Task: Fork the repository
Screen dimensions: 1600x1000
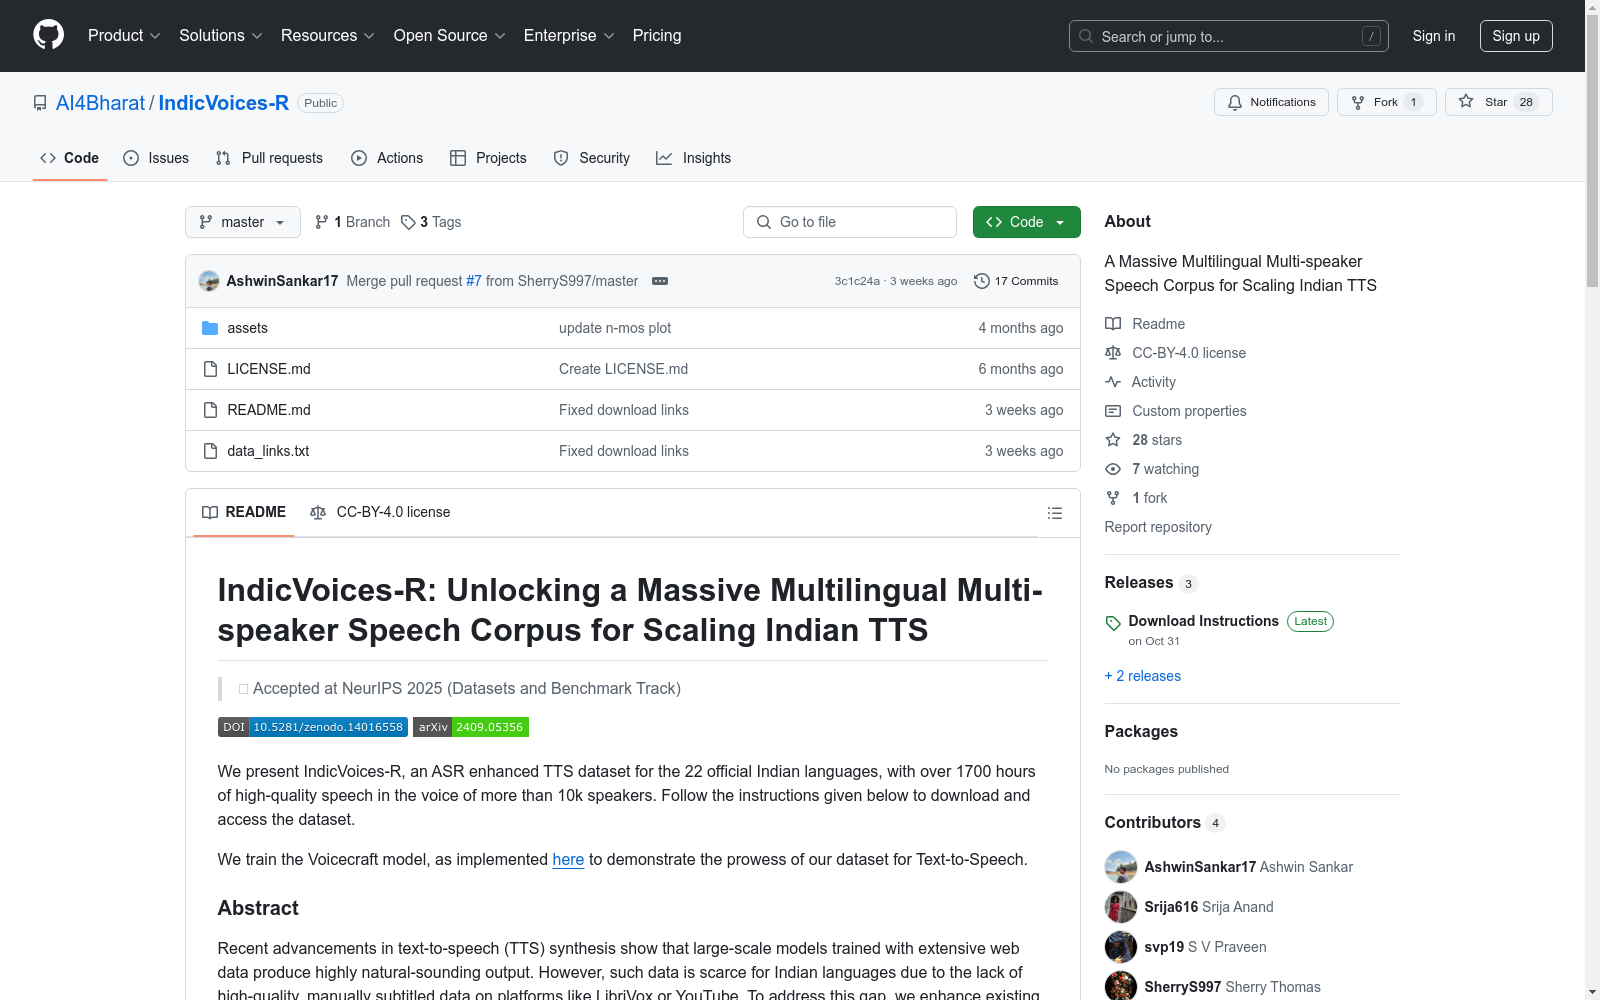Action: tap(1386, 102)
